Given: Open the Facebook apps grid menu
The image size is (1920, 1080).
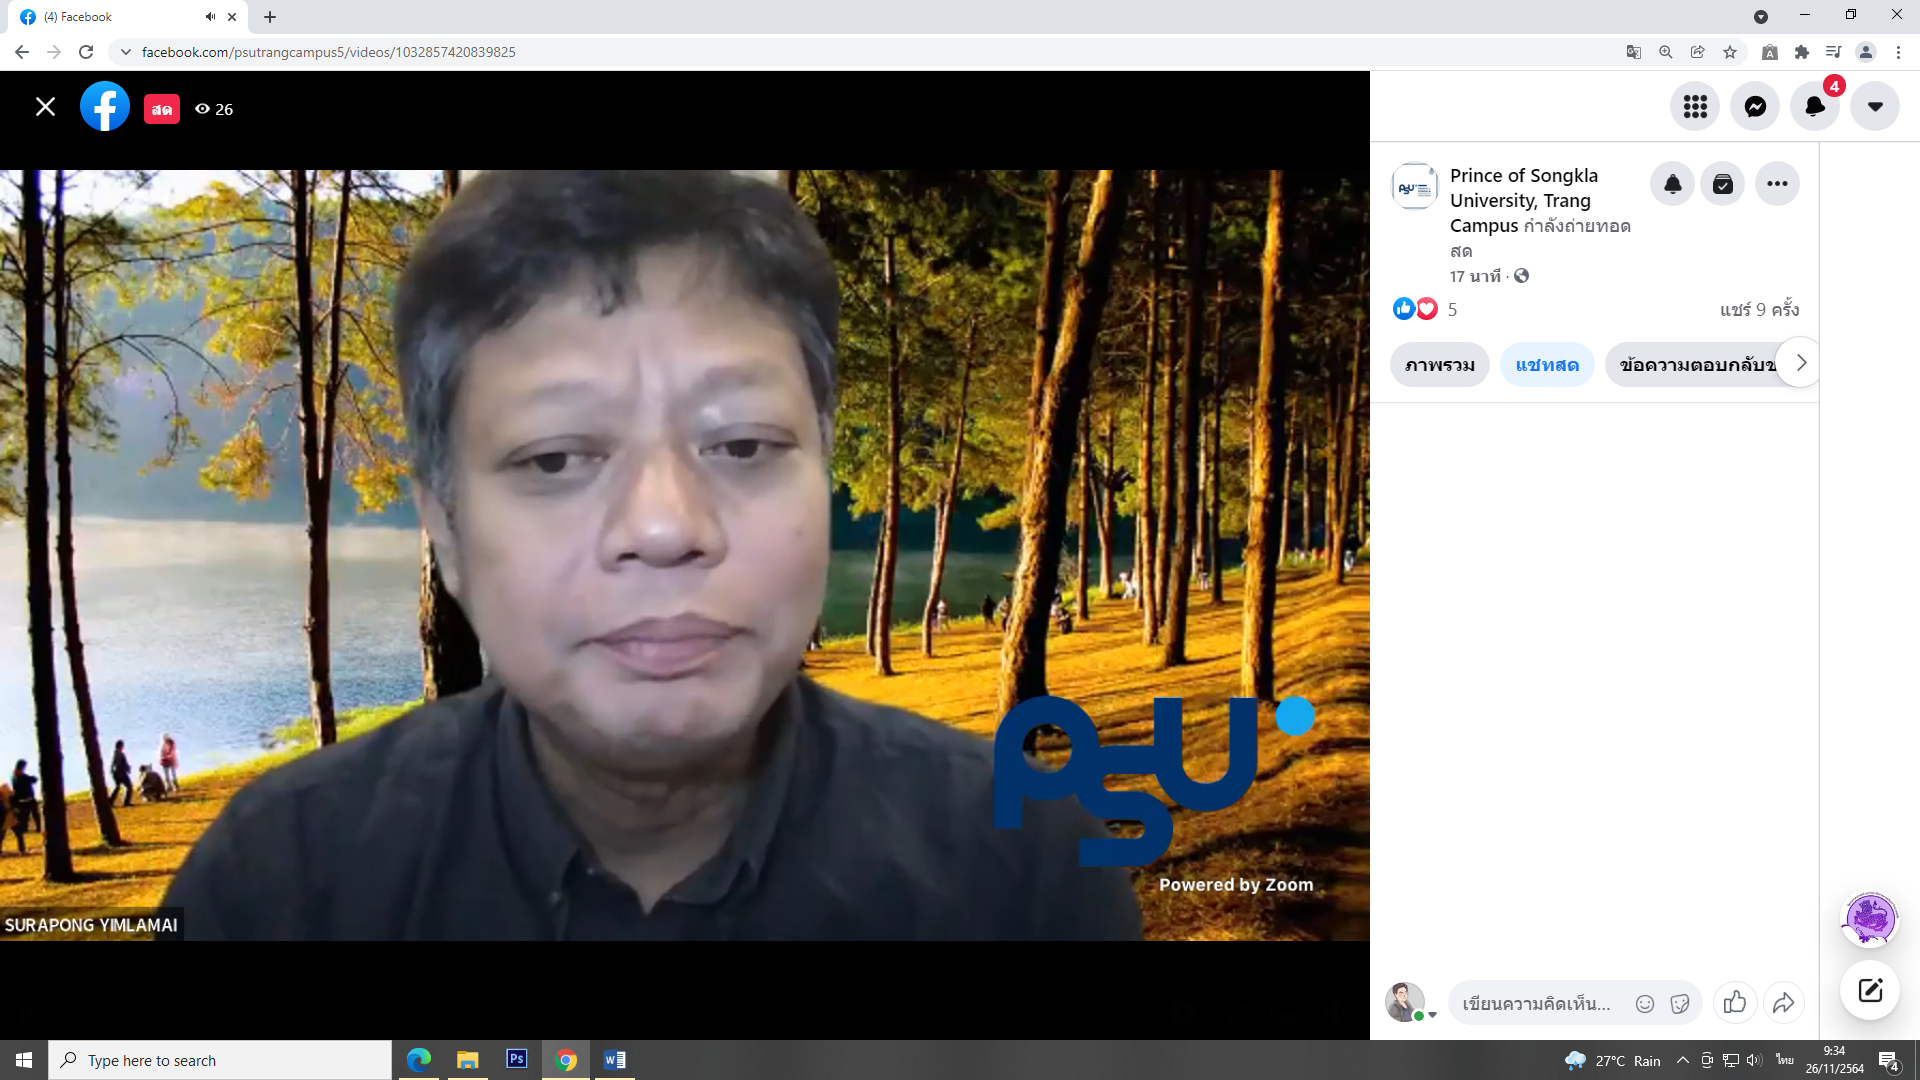Looking at the screenshot, I should (1695, 107).
